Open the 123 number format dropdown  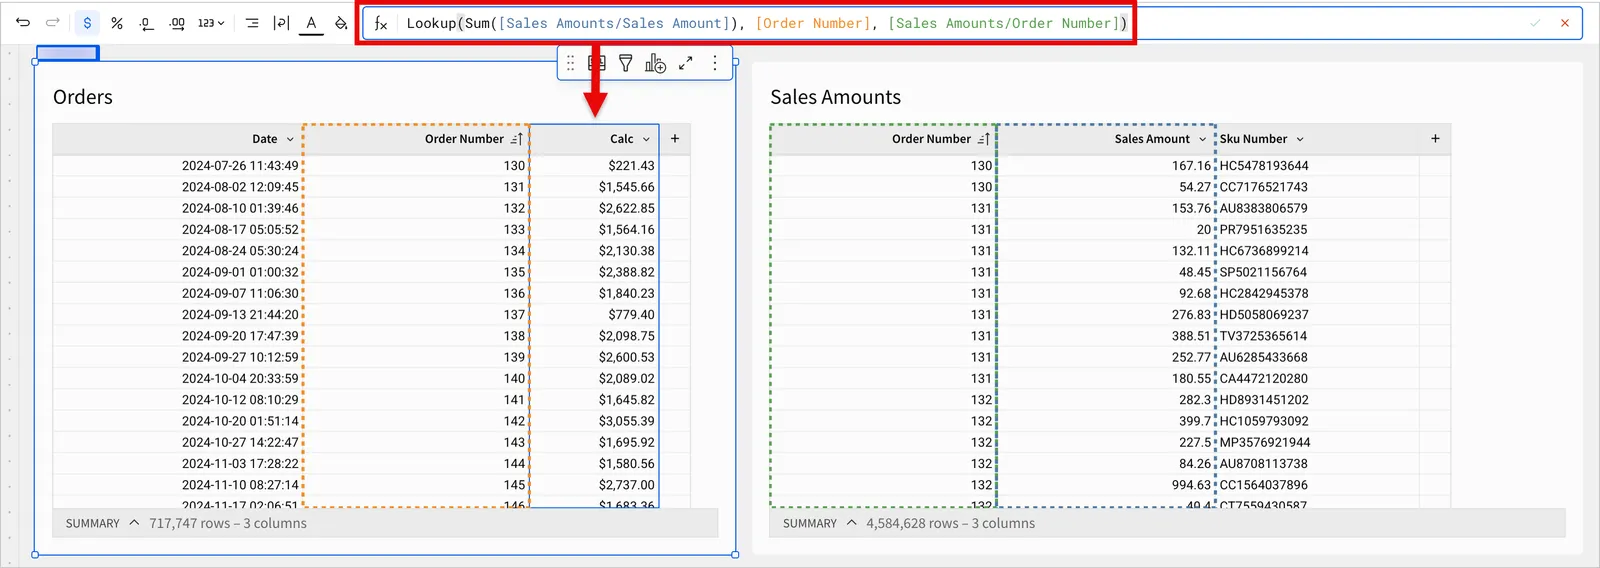point(210,23)
